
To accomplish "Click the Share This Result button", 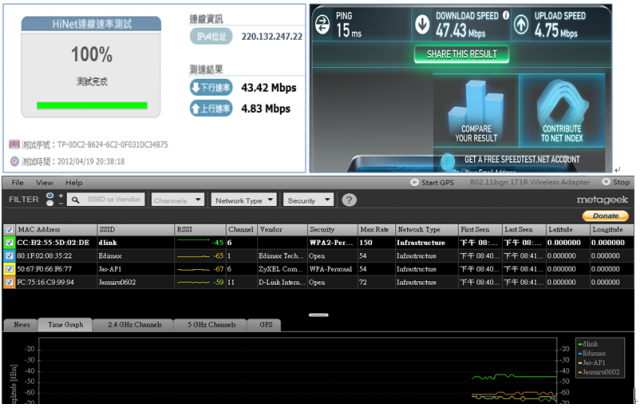I will (x=462, y=54).
